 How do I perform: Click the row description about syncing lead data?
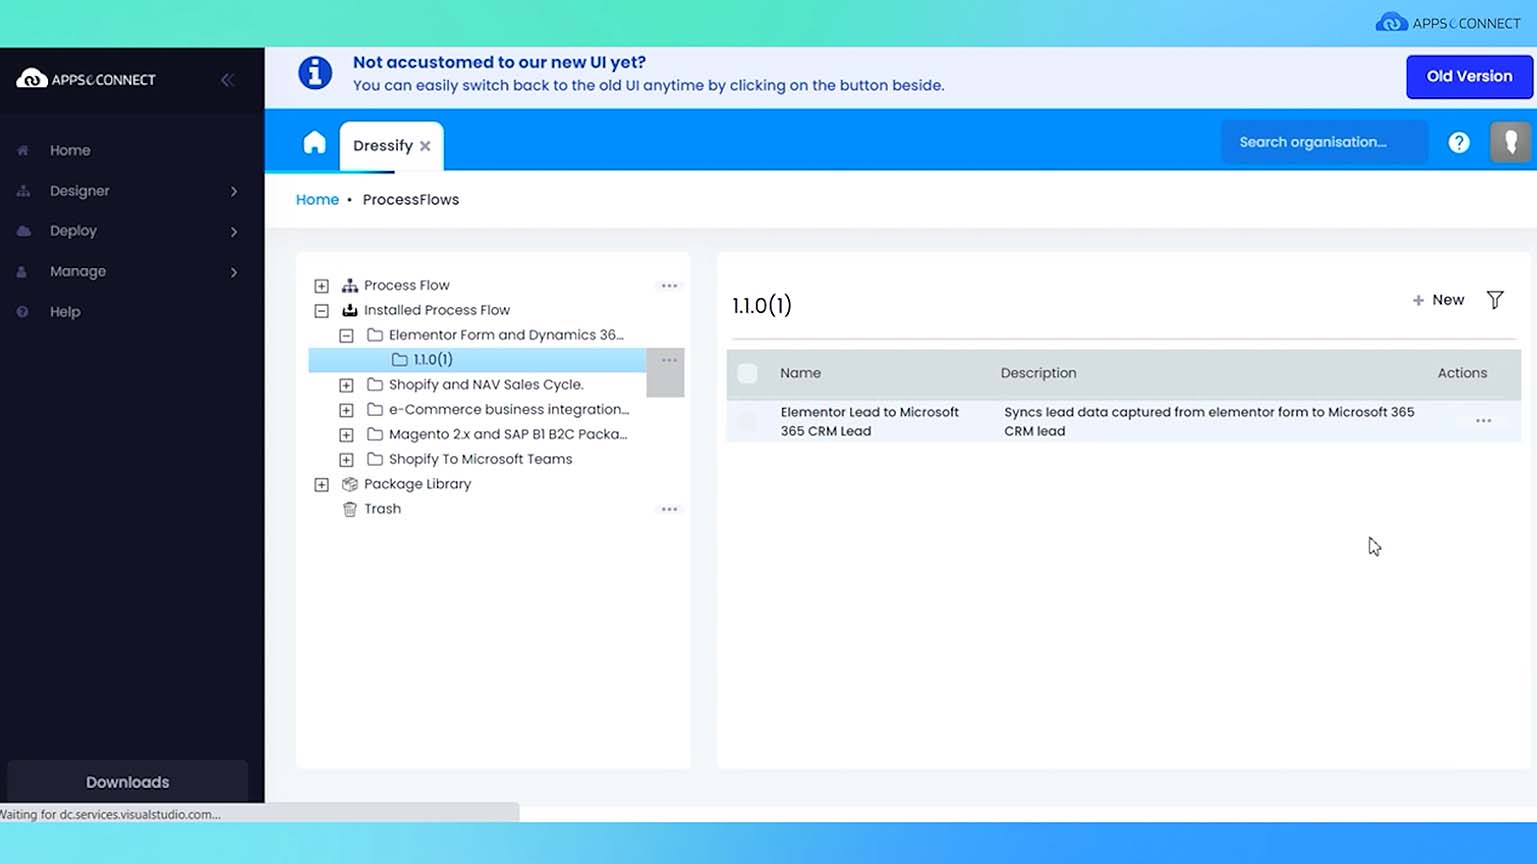point(1209,422)
